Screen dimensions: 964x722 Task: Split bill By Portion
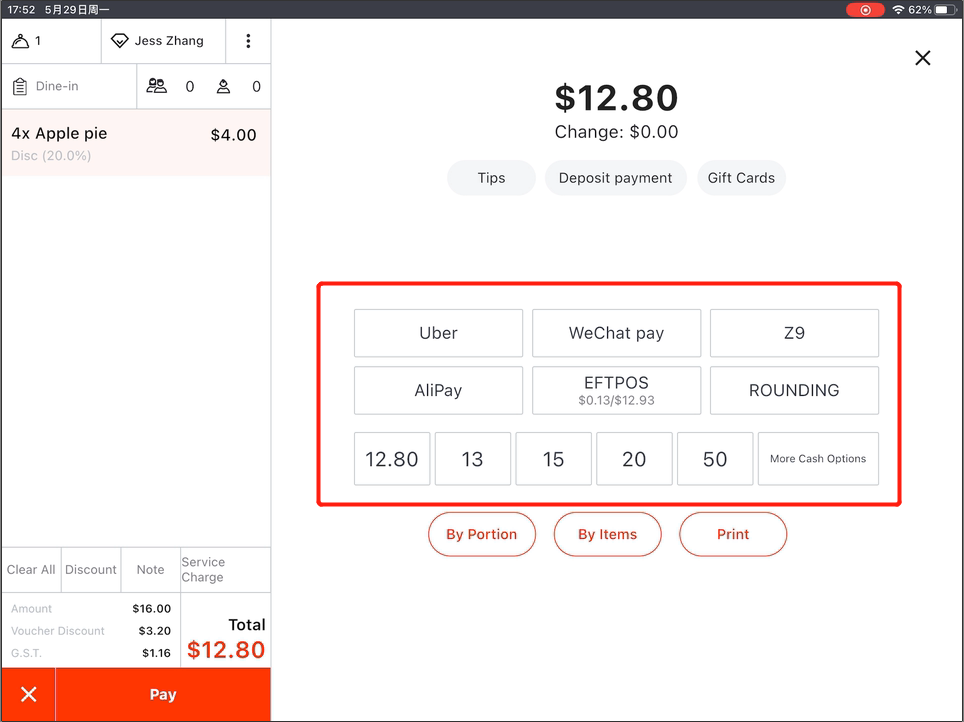point(481,534)
